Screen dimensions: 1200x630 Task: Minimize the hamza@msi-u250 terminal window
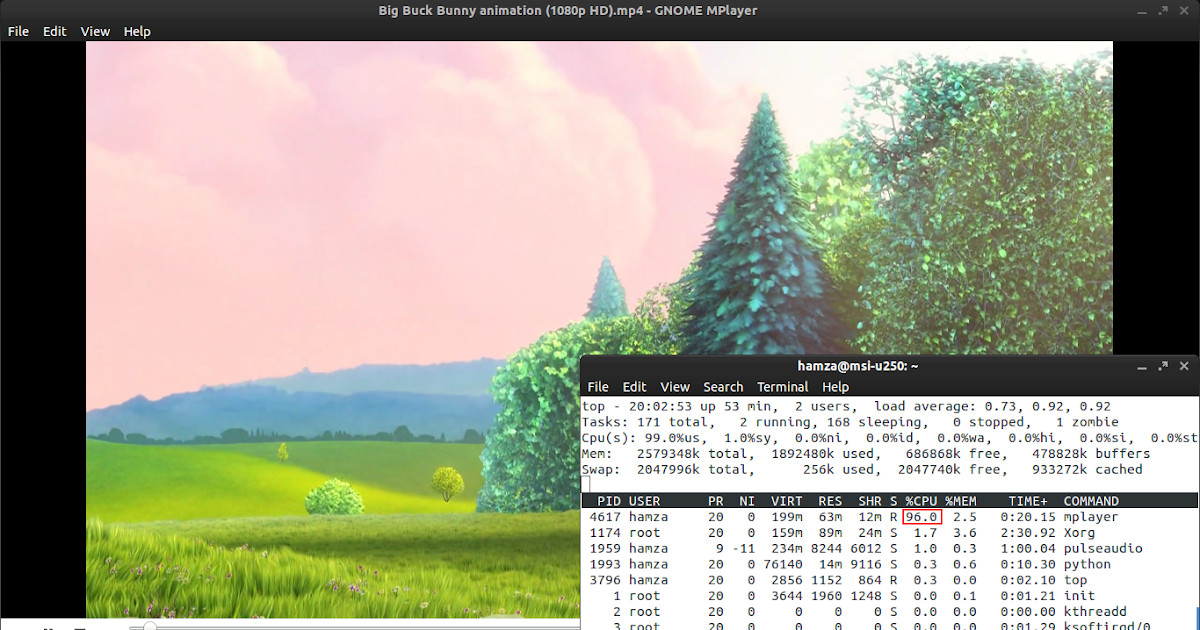[x=1143, y=366]
